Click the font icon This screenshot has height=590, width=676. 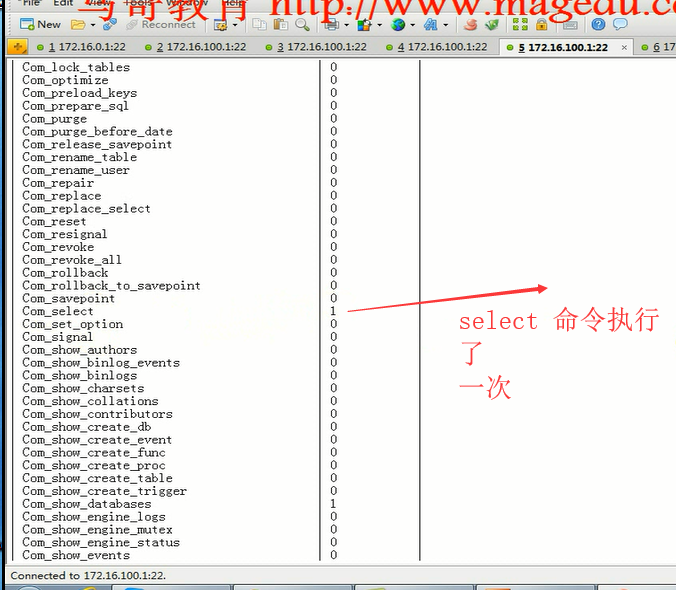click(431, 25)
